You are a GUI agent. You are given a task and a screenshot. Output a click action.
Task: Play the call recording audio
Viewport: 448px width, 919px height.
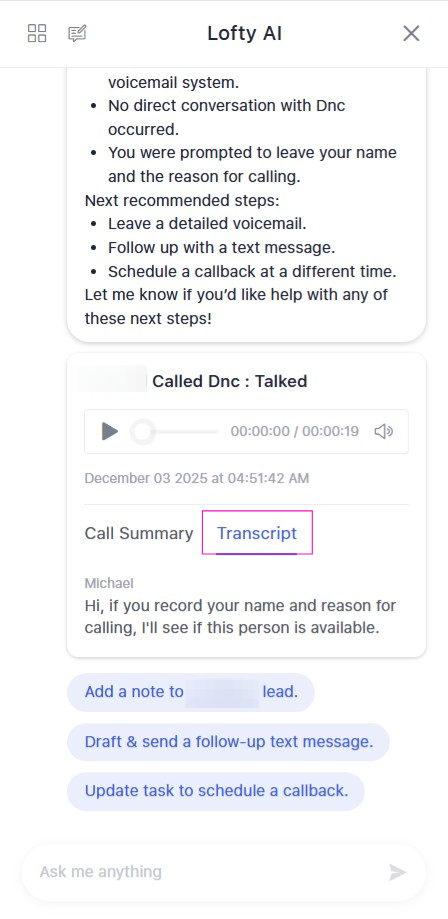tap(110, 431)
